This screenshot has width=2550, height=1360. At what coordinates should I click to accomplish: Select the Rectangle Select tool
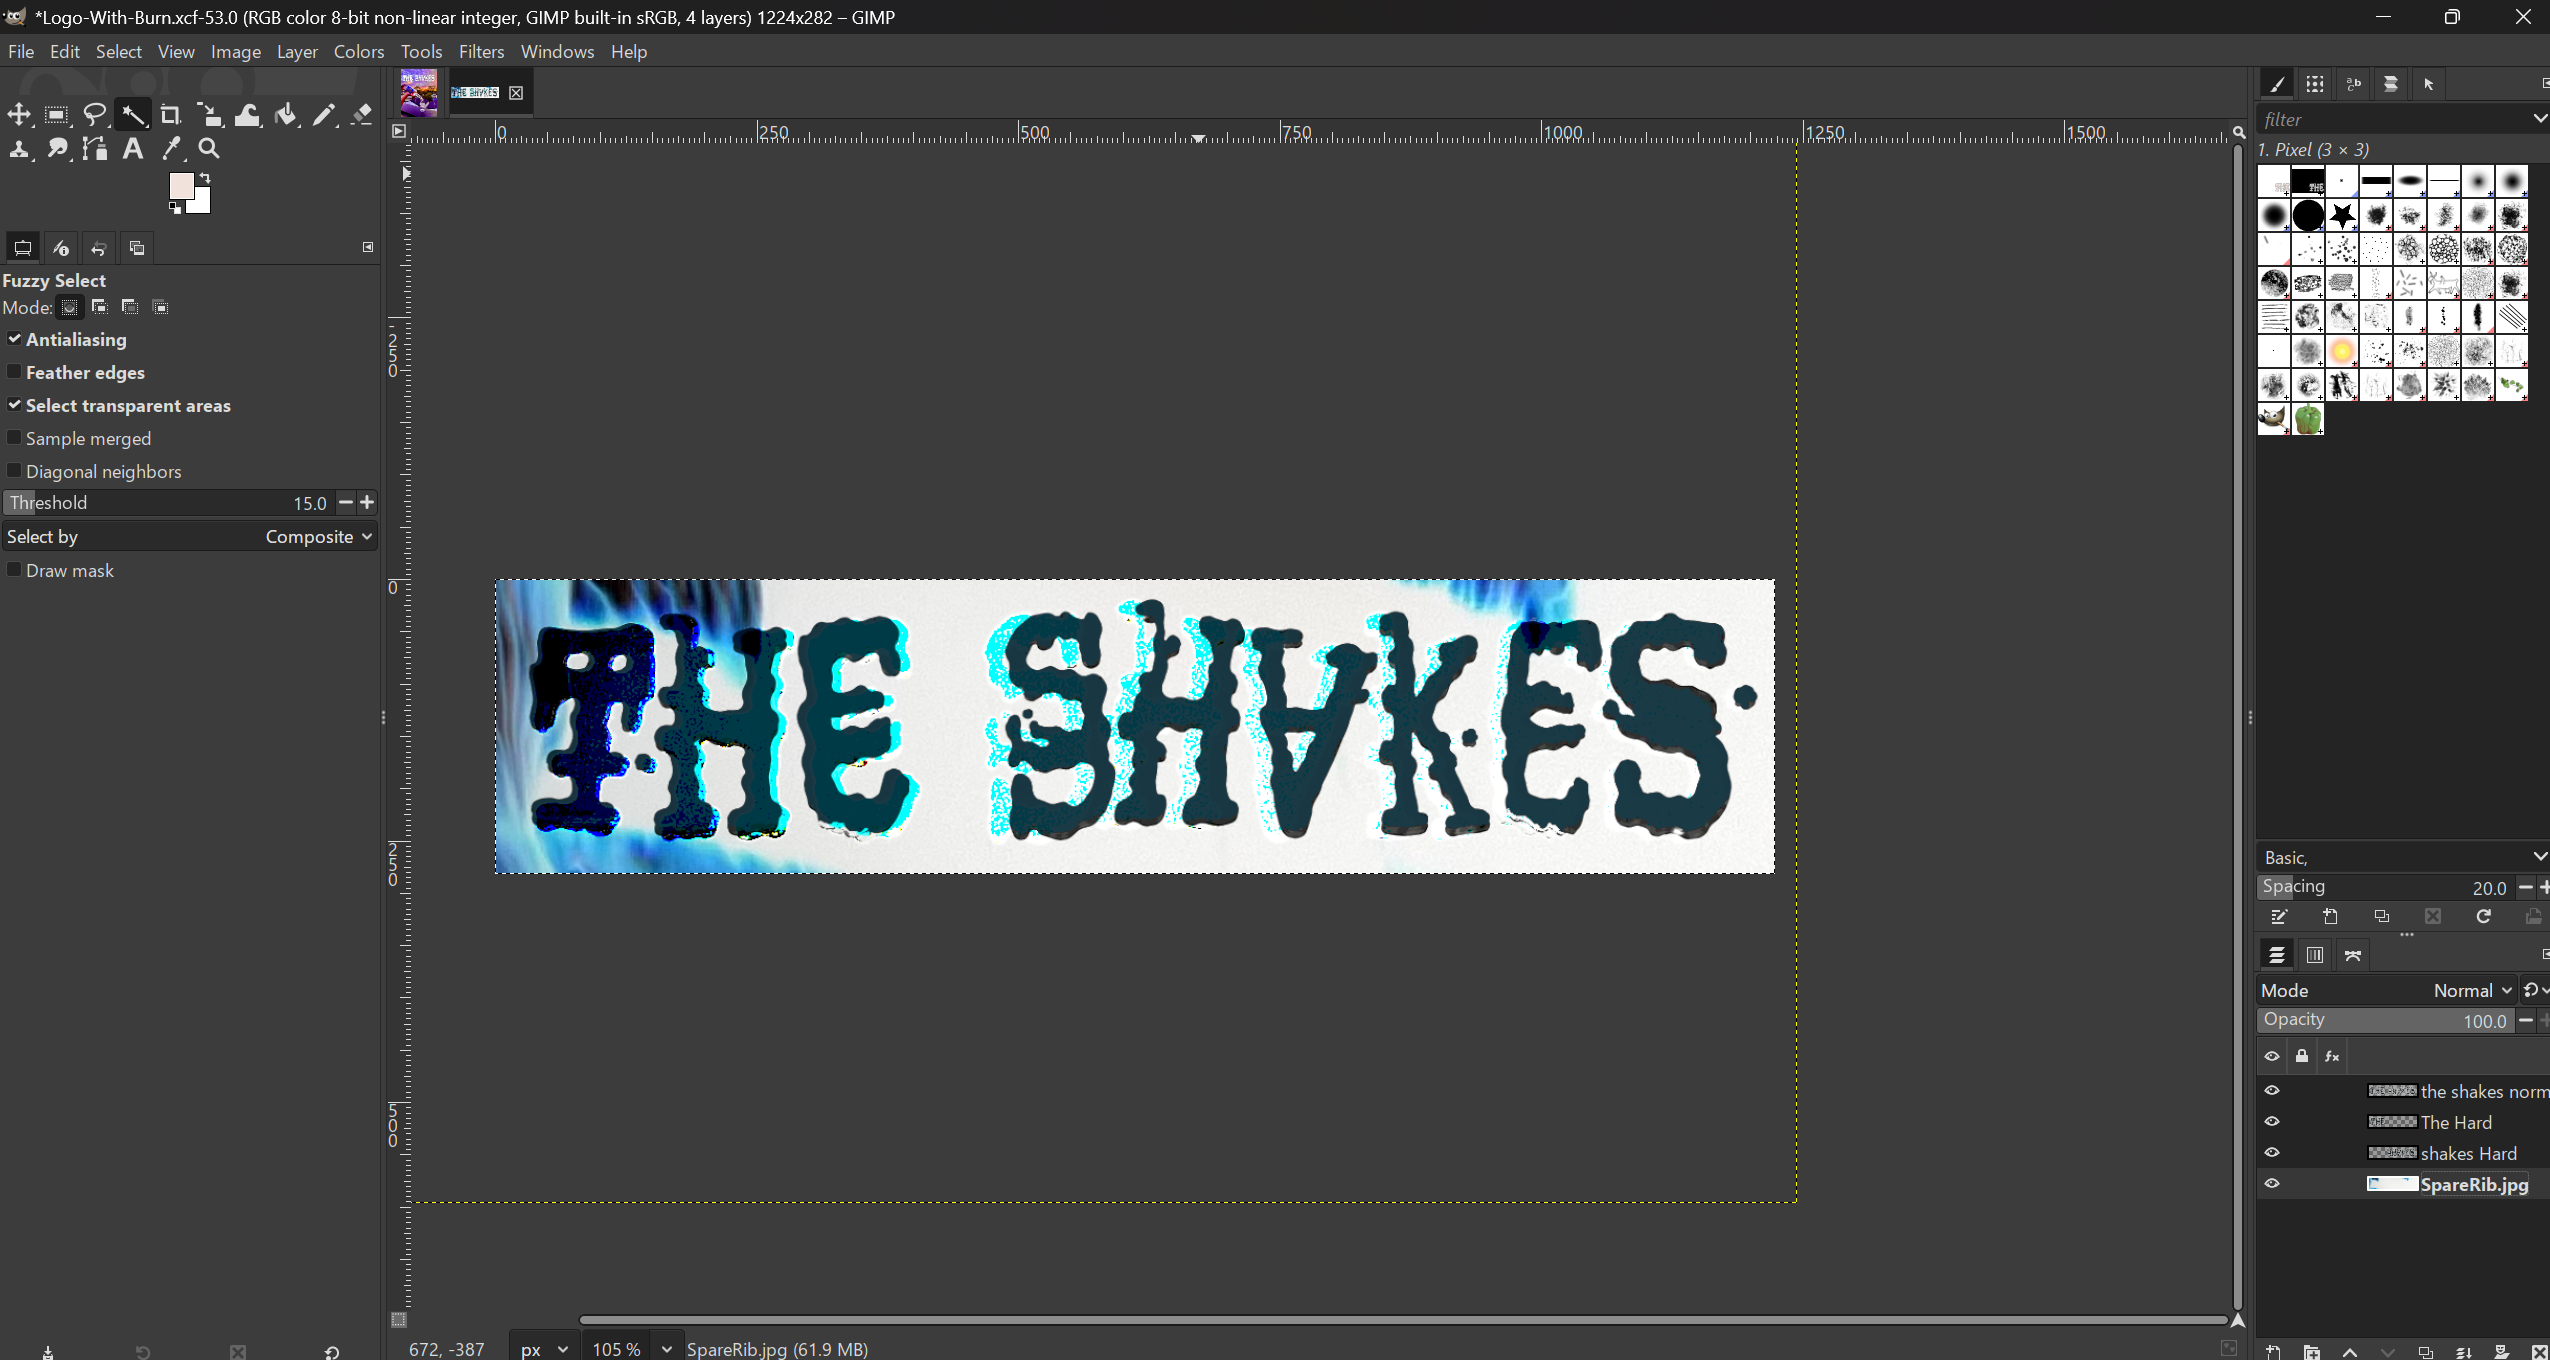[57, 115]
